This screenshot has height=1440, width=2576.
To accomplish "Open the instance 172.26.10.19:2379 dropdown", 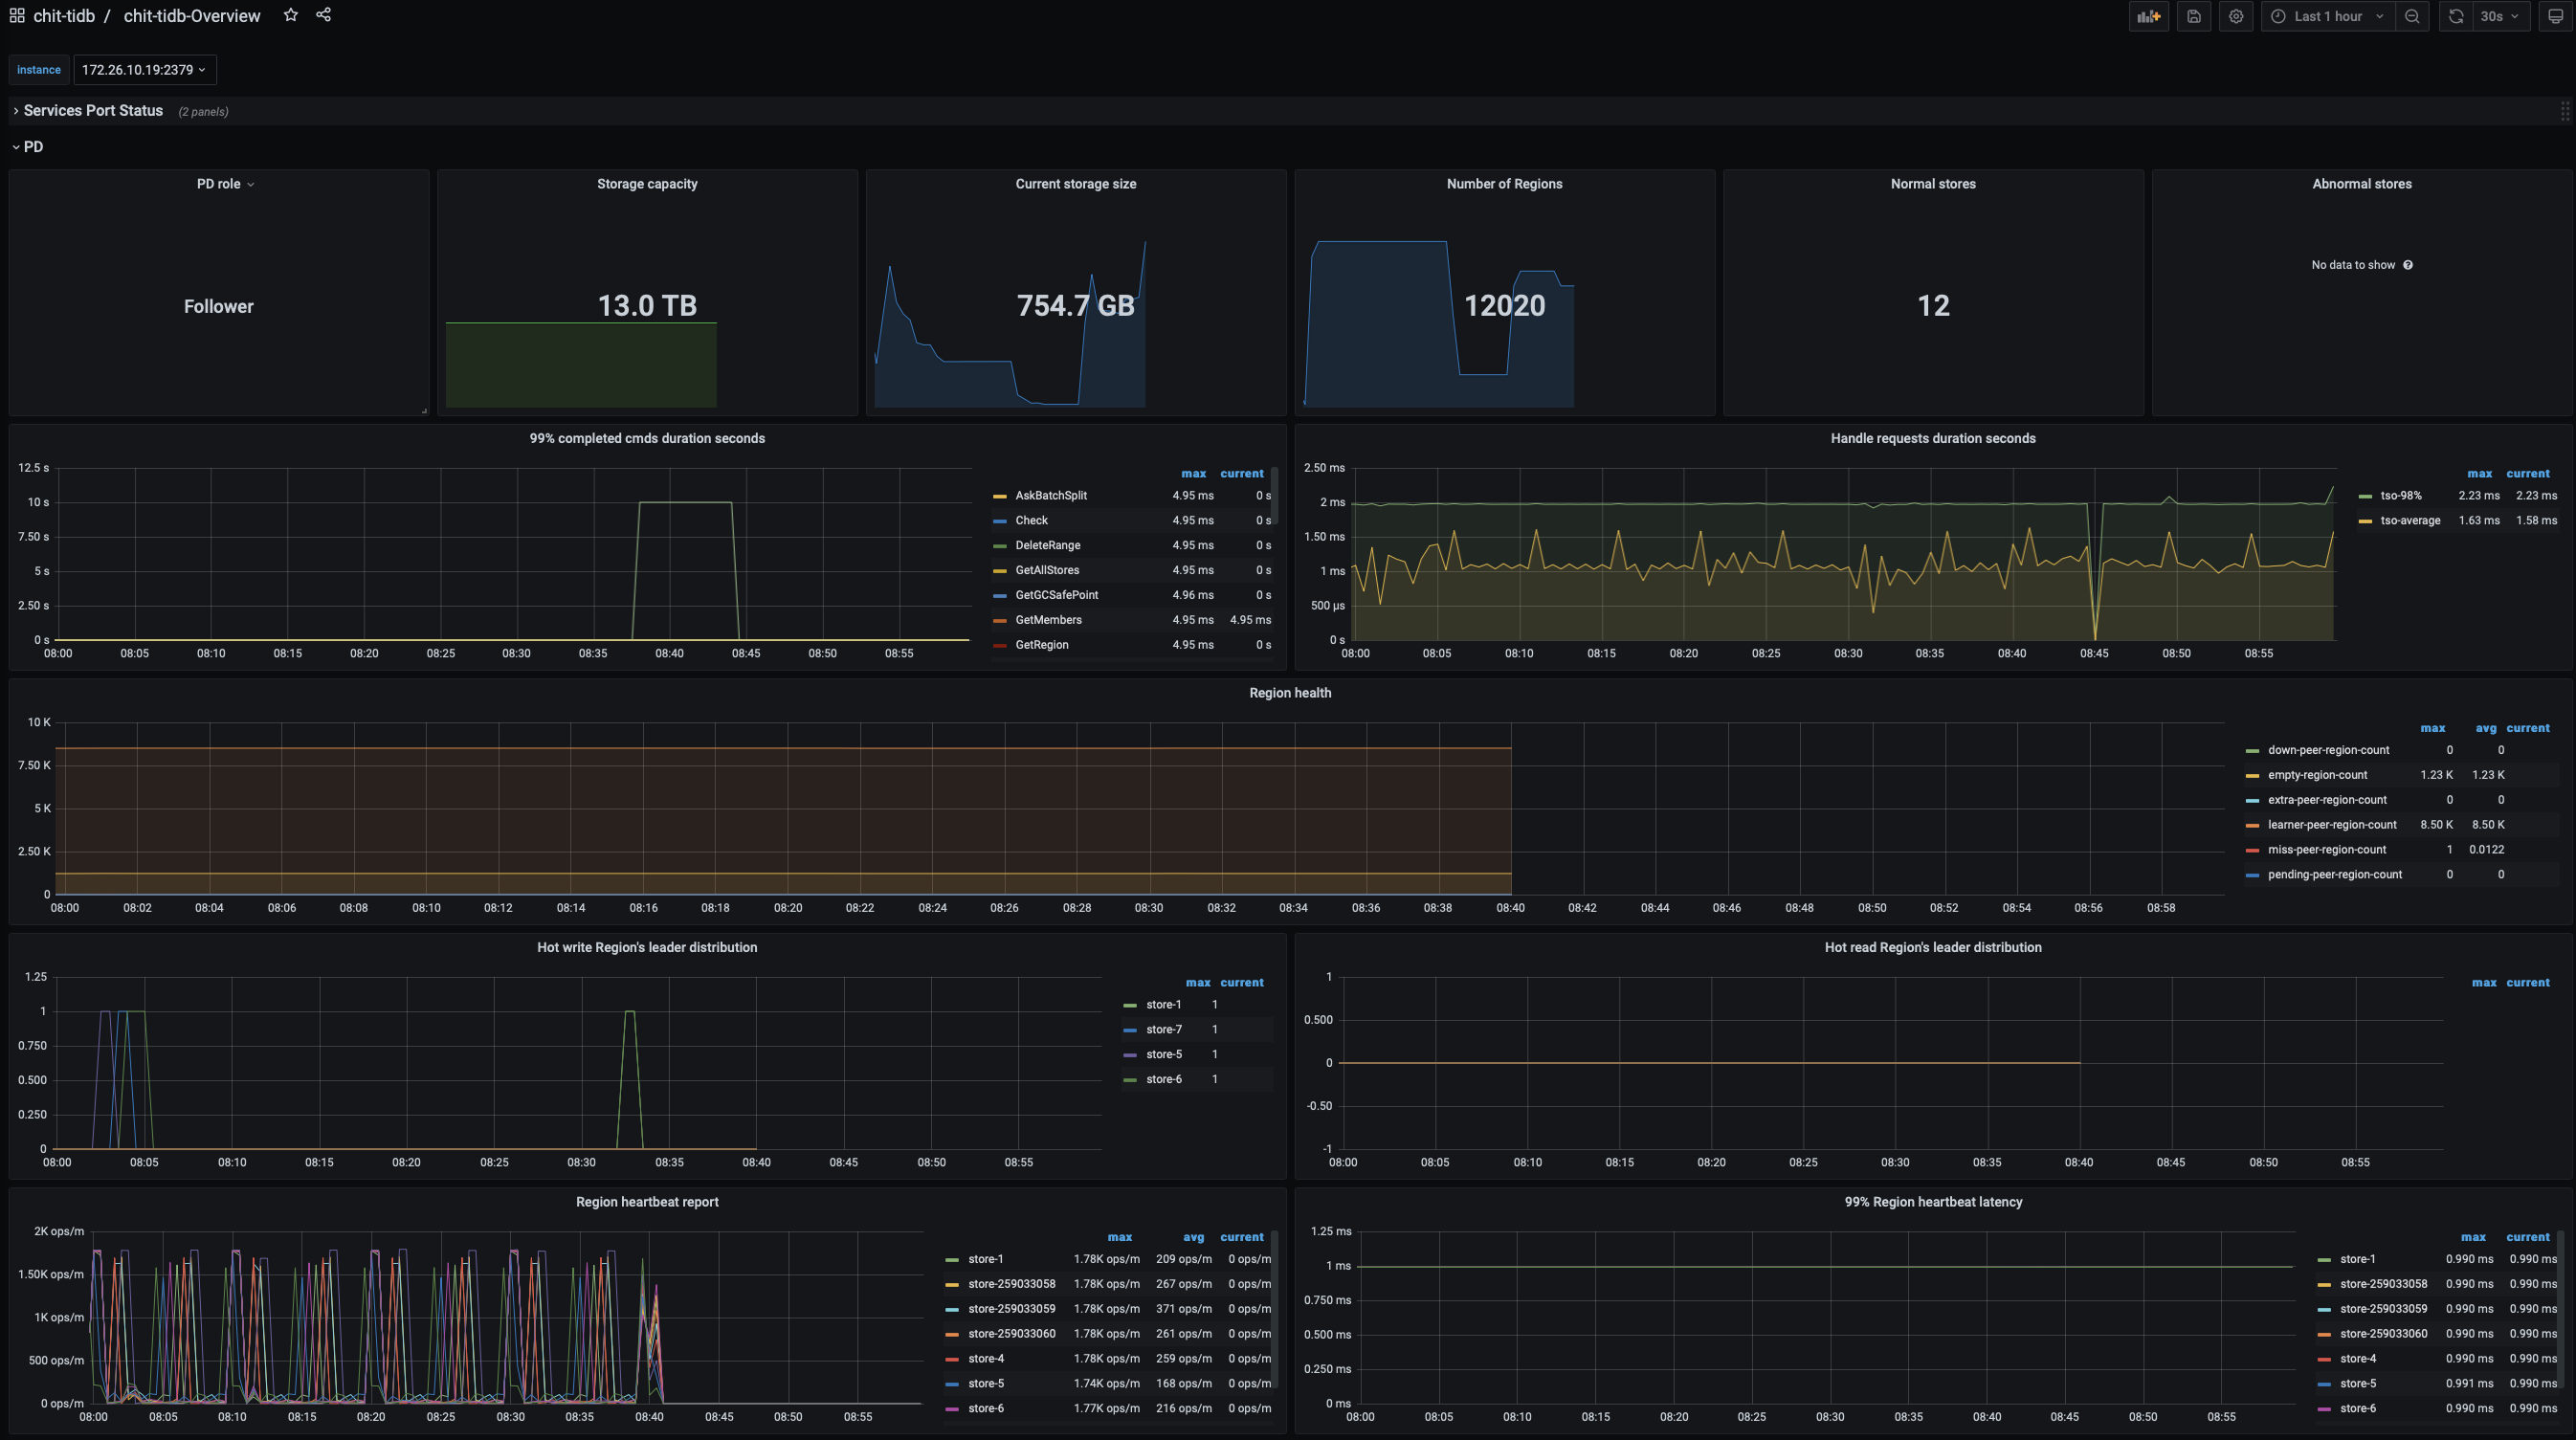I will pos(144,70).
